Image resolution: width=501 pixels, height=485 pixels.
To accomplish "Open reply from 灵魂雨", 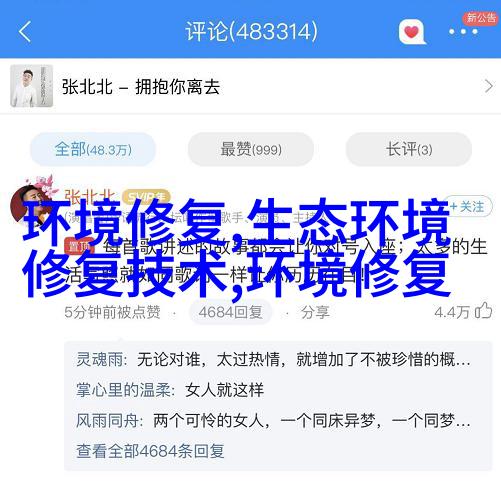I will click(x=273, y=359).
